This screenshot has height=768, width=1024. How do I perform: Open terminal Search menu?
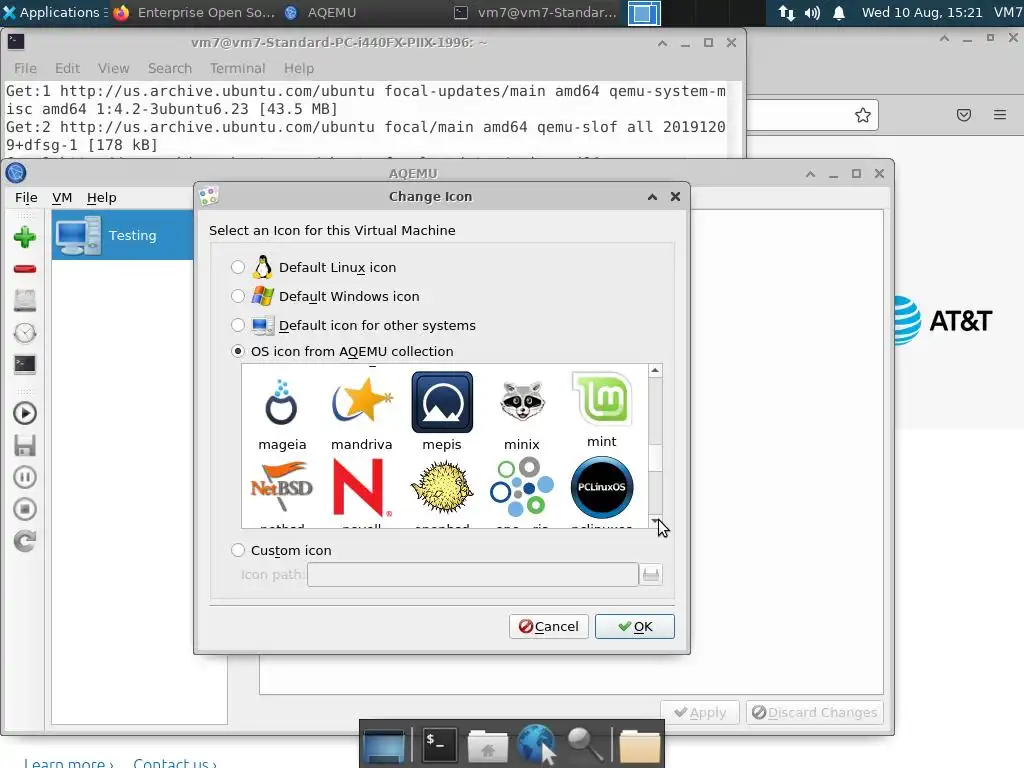click(x=170, y=68)
